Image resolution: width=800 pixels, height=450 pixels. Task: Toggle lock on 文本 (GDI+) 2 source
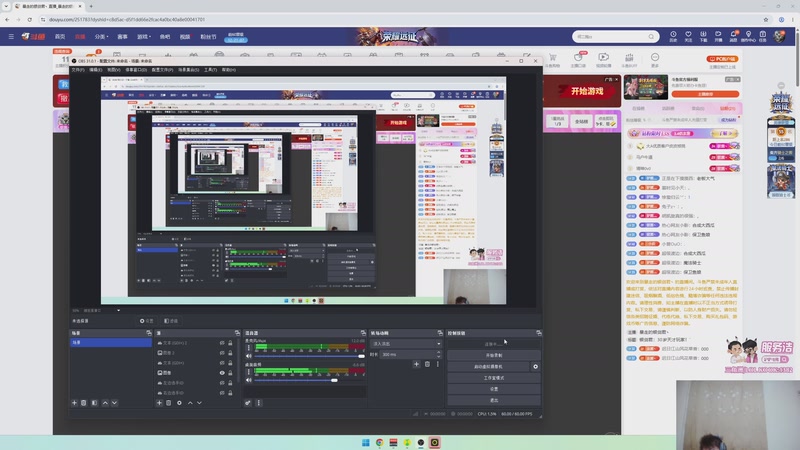pyautogui.click(x=230, y=343)
